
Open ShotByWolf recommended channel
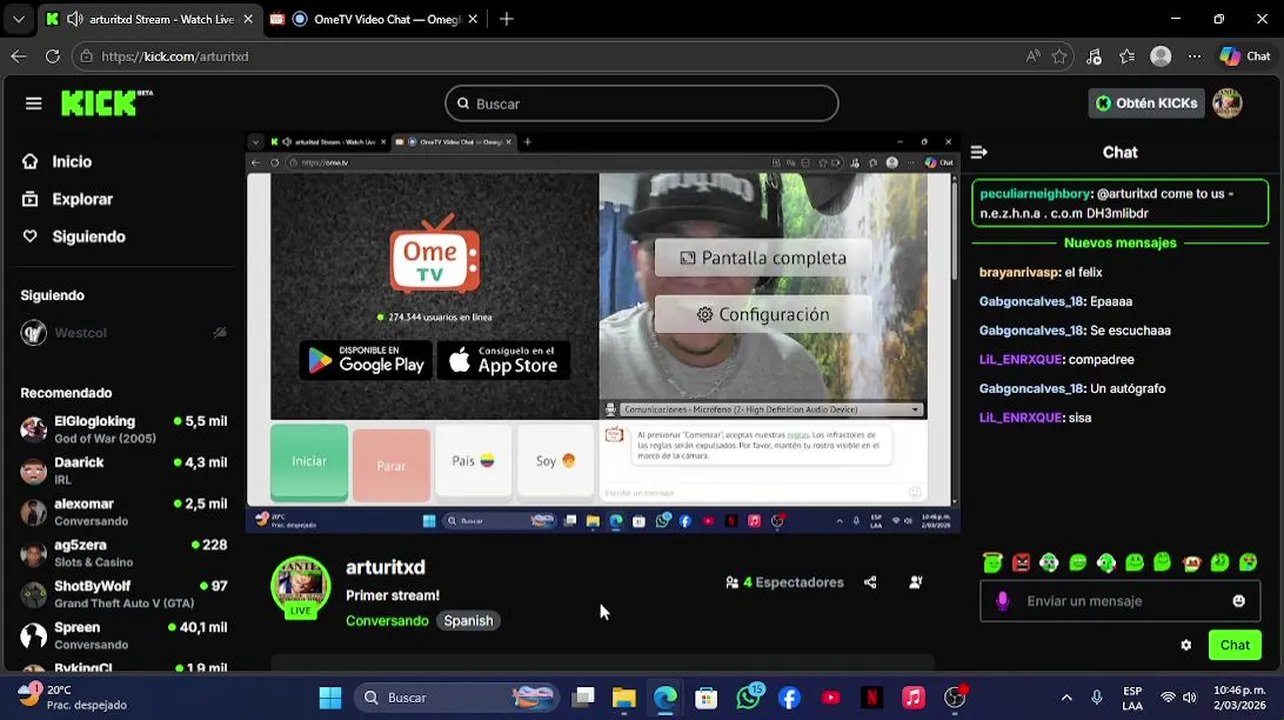(124, 593)
